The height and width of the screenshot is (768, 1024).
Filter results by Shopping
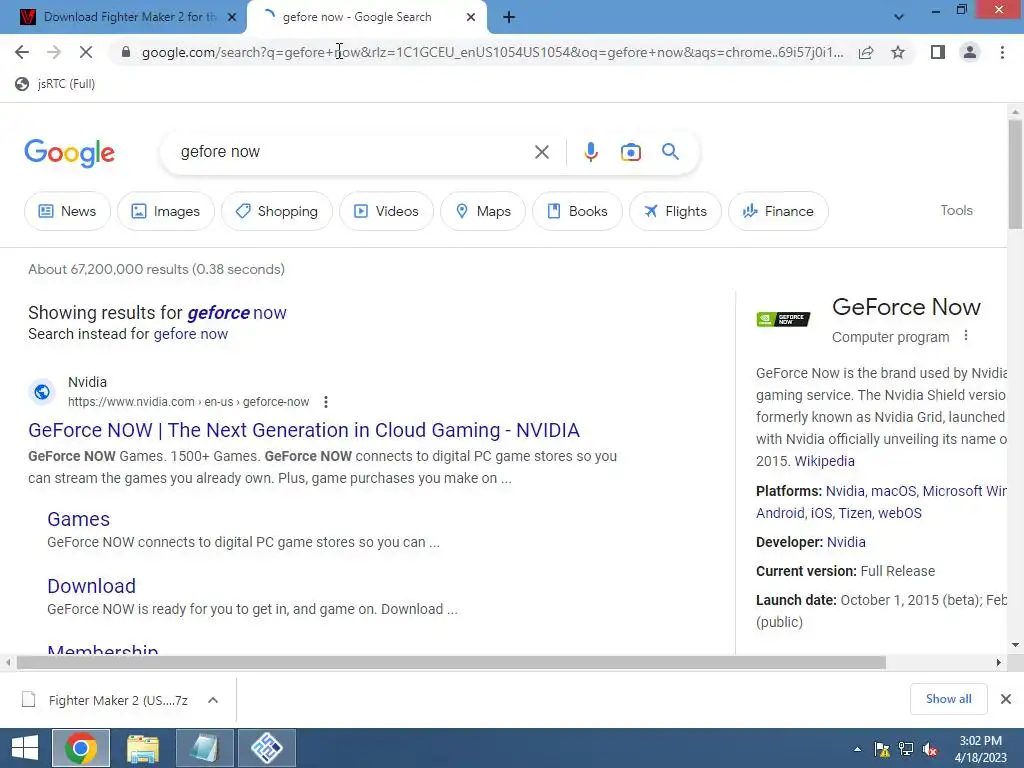[x=277, y=211]
